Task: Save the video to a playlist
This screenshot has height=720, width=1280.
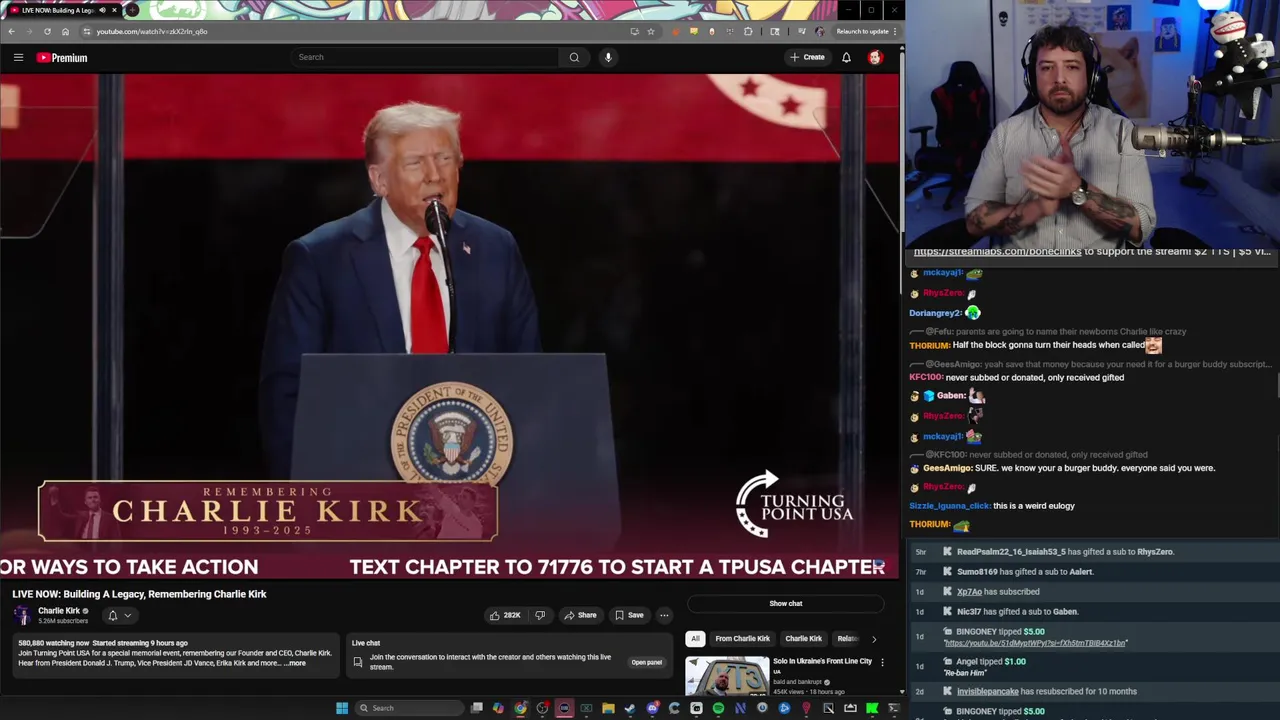Action: tap(629, 615)
